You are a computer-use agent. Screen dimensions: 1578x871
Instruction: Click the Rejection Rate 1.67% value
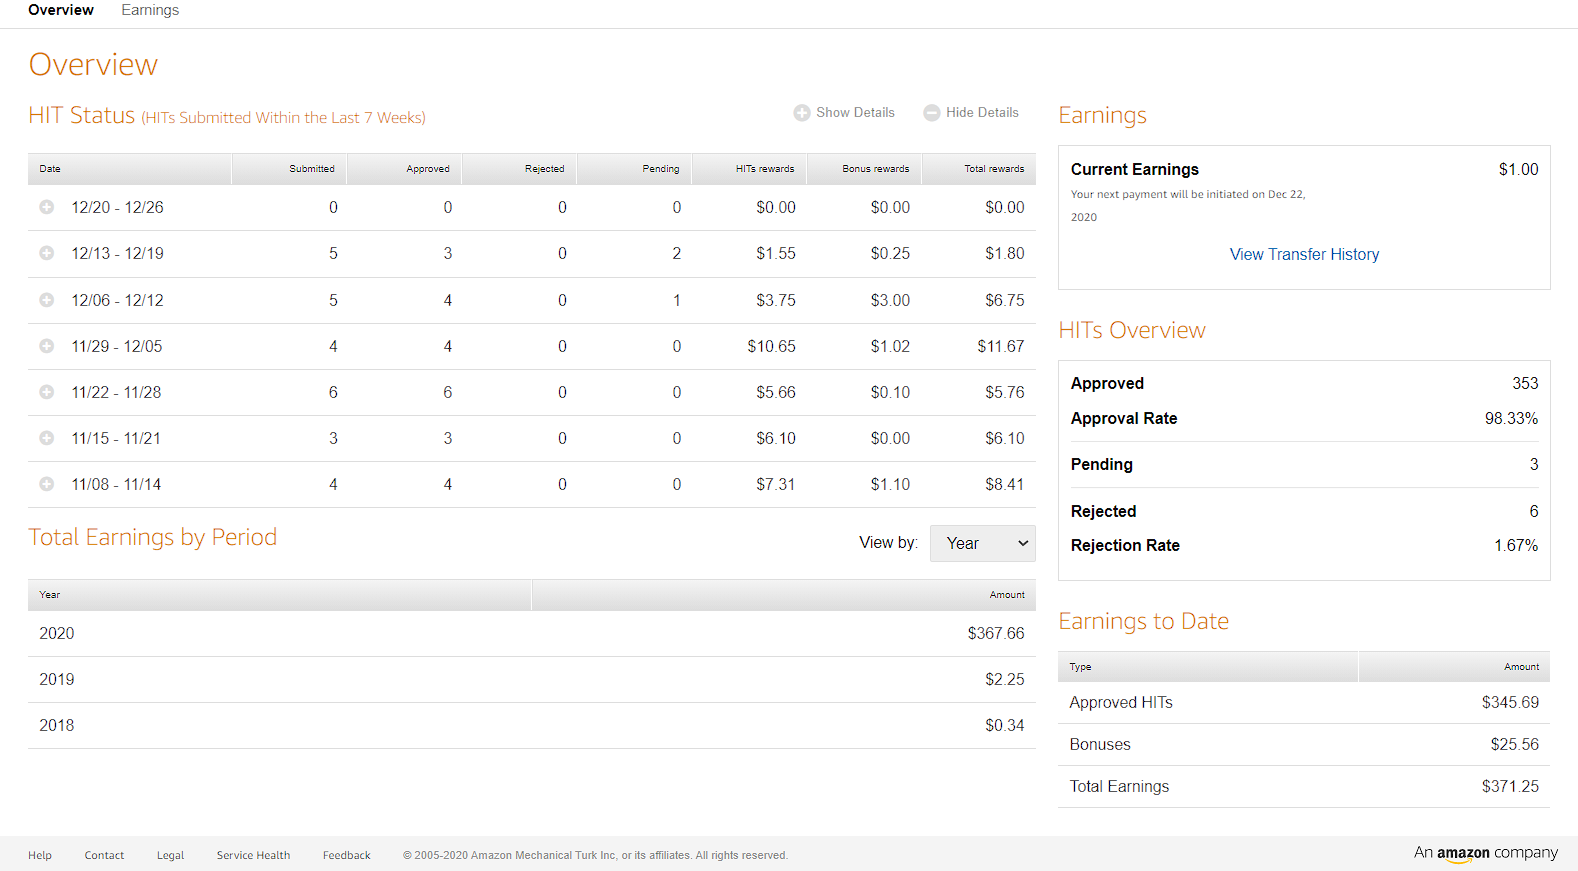click(1516, 545)
